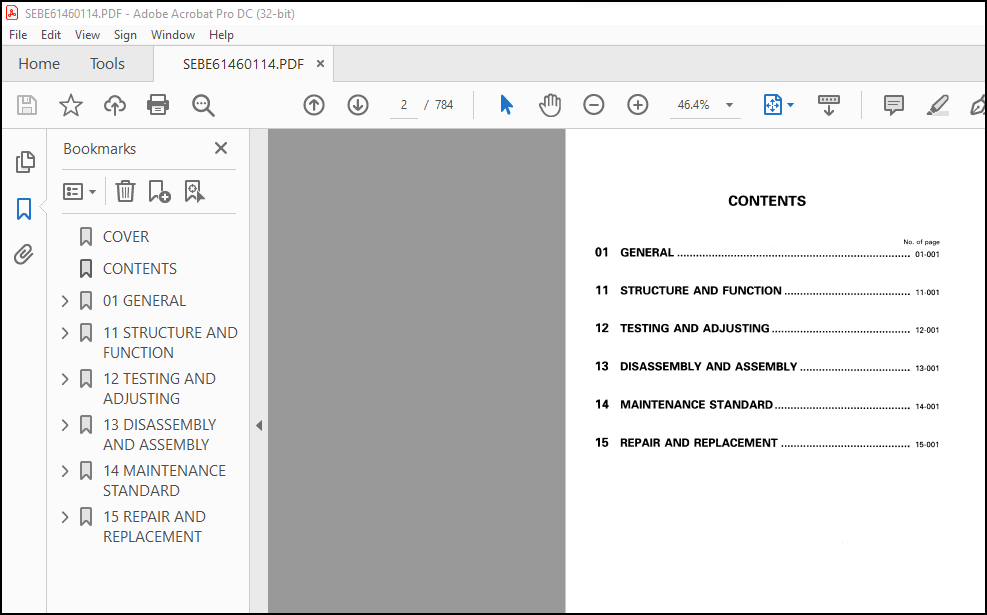Select the arrow selection tool
987x615 pixels.
tap(506, 104)
